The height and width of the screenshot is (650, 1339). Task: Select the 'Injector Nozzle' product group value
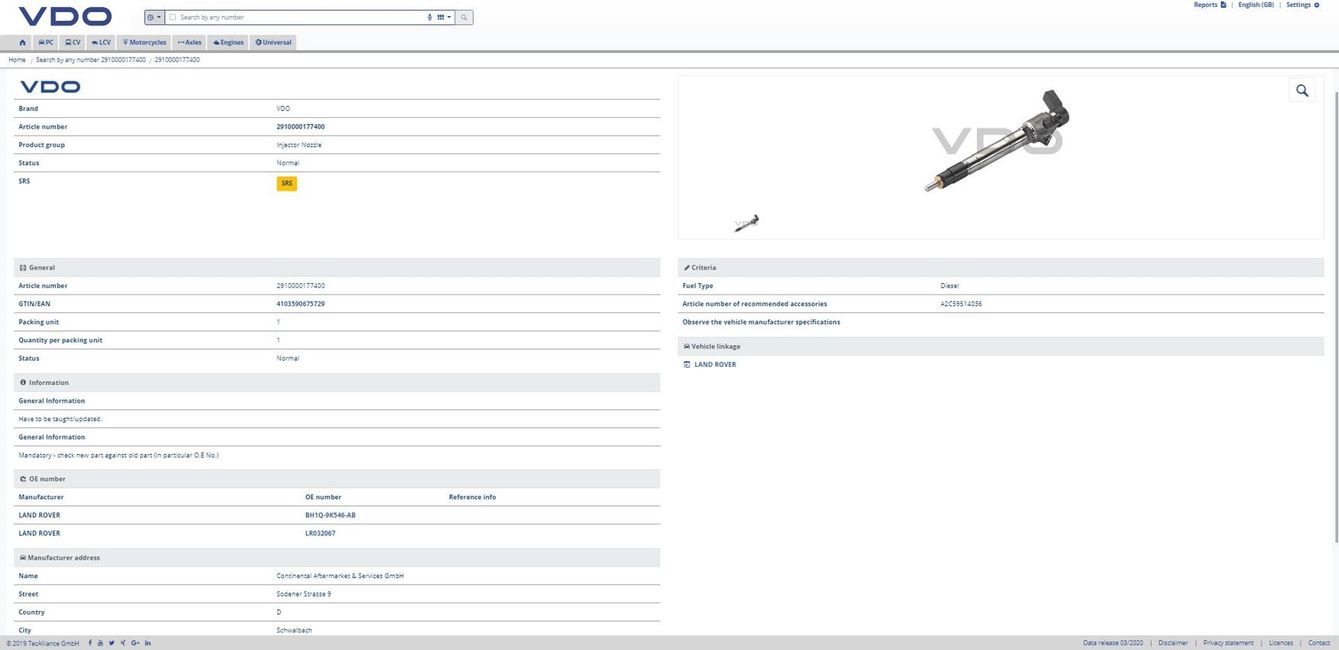pos(299,145)
